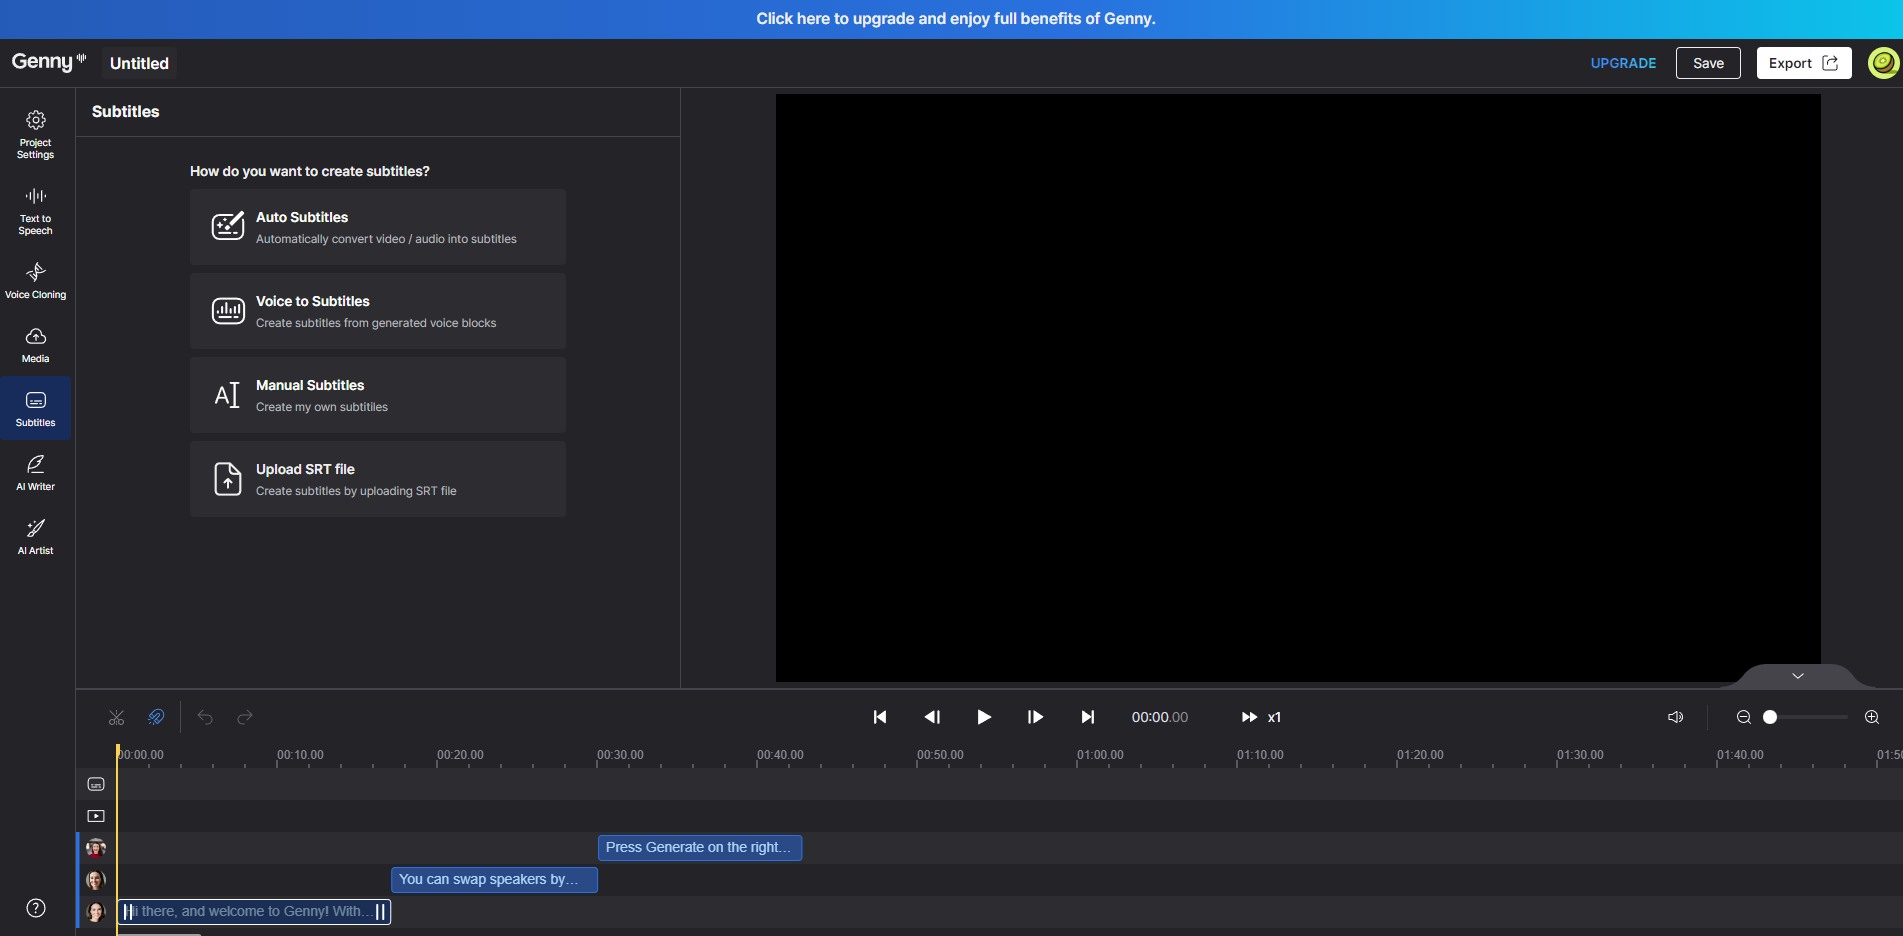This screenshot has height=936, width=1903.
Task: Select the 'Press Generate on the right' block
Action: click(x=700, y=848)
